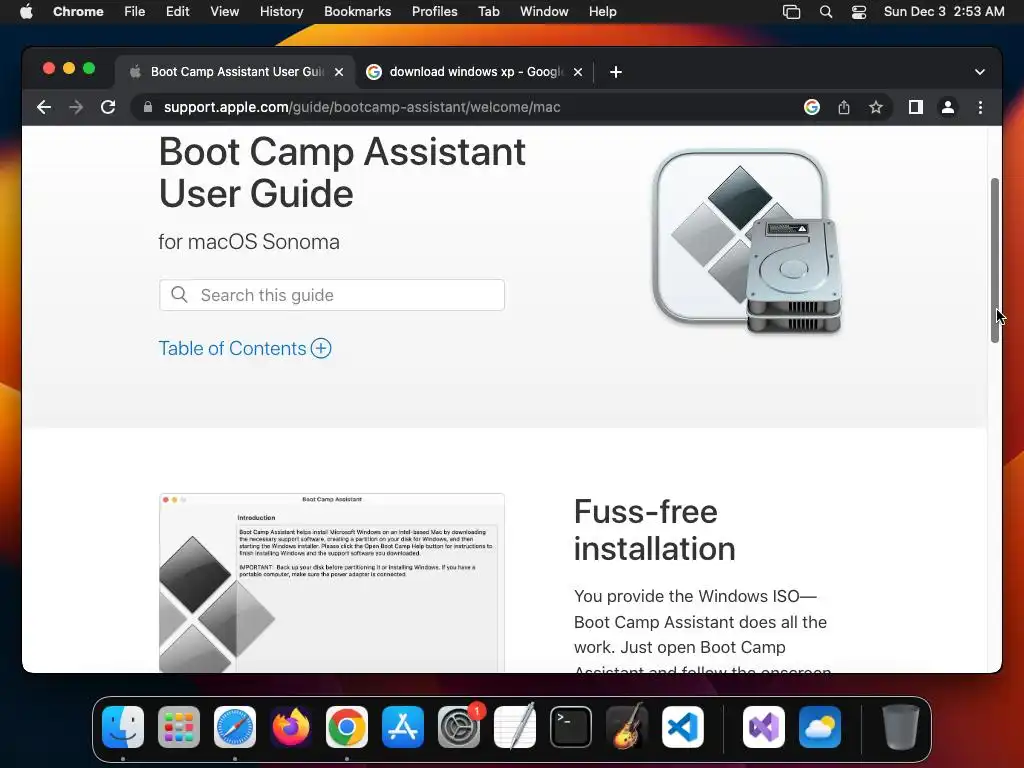Click the Search this guide field
The image size is (1024, 768).
click(x=332, y=295)
